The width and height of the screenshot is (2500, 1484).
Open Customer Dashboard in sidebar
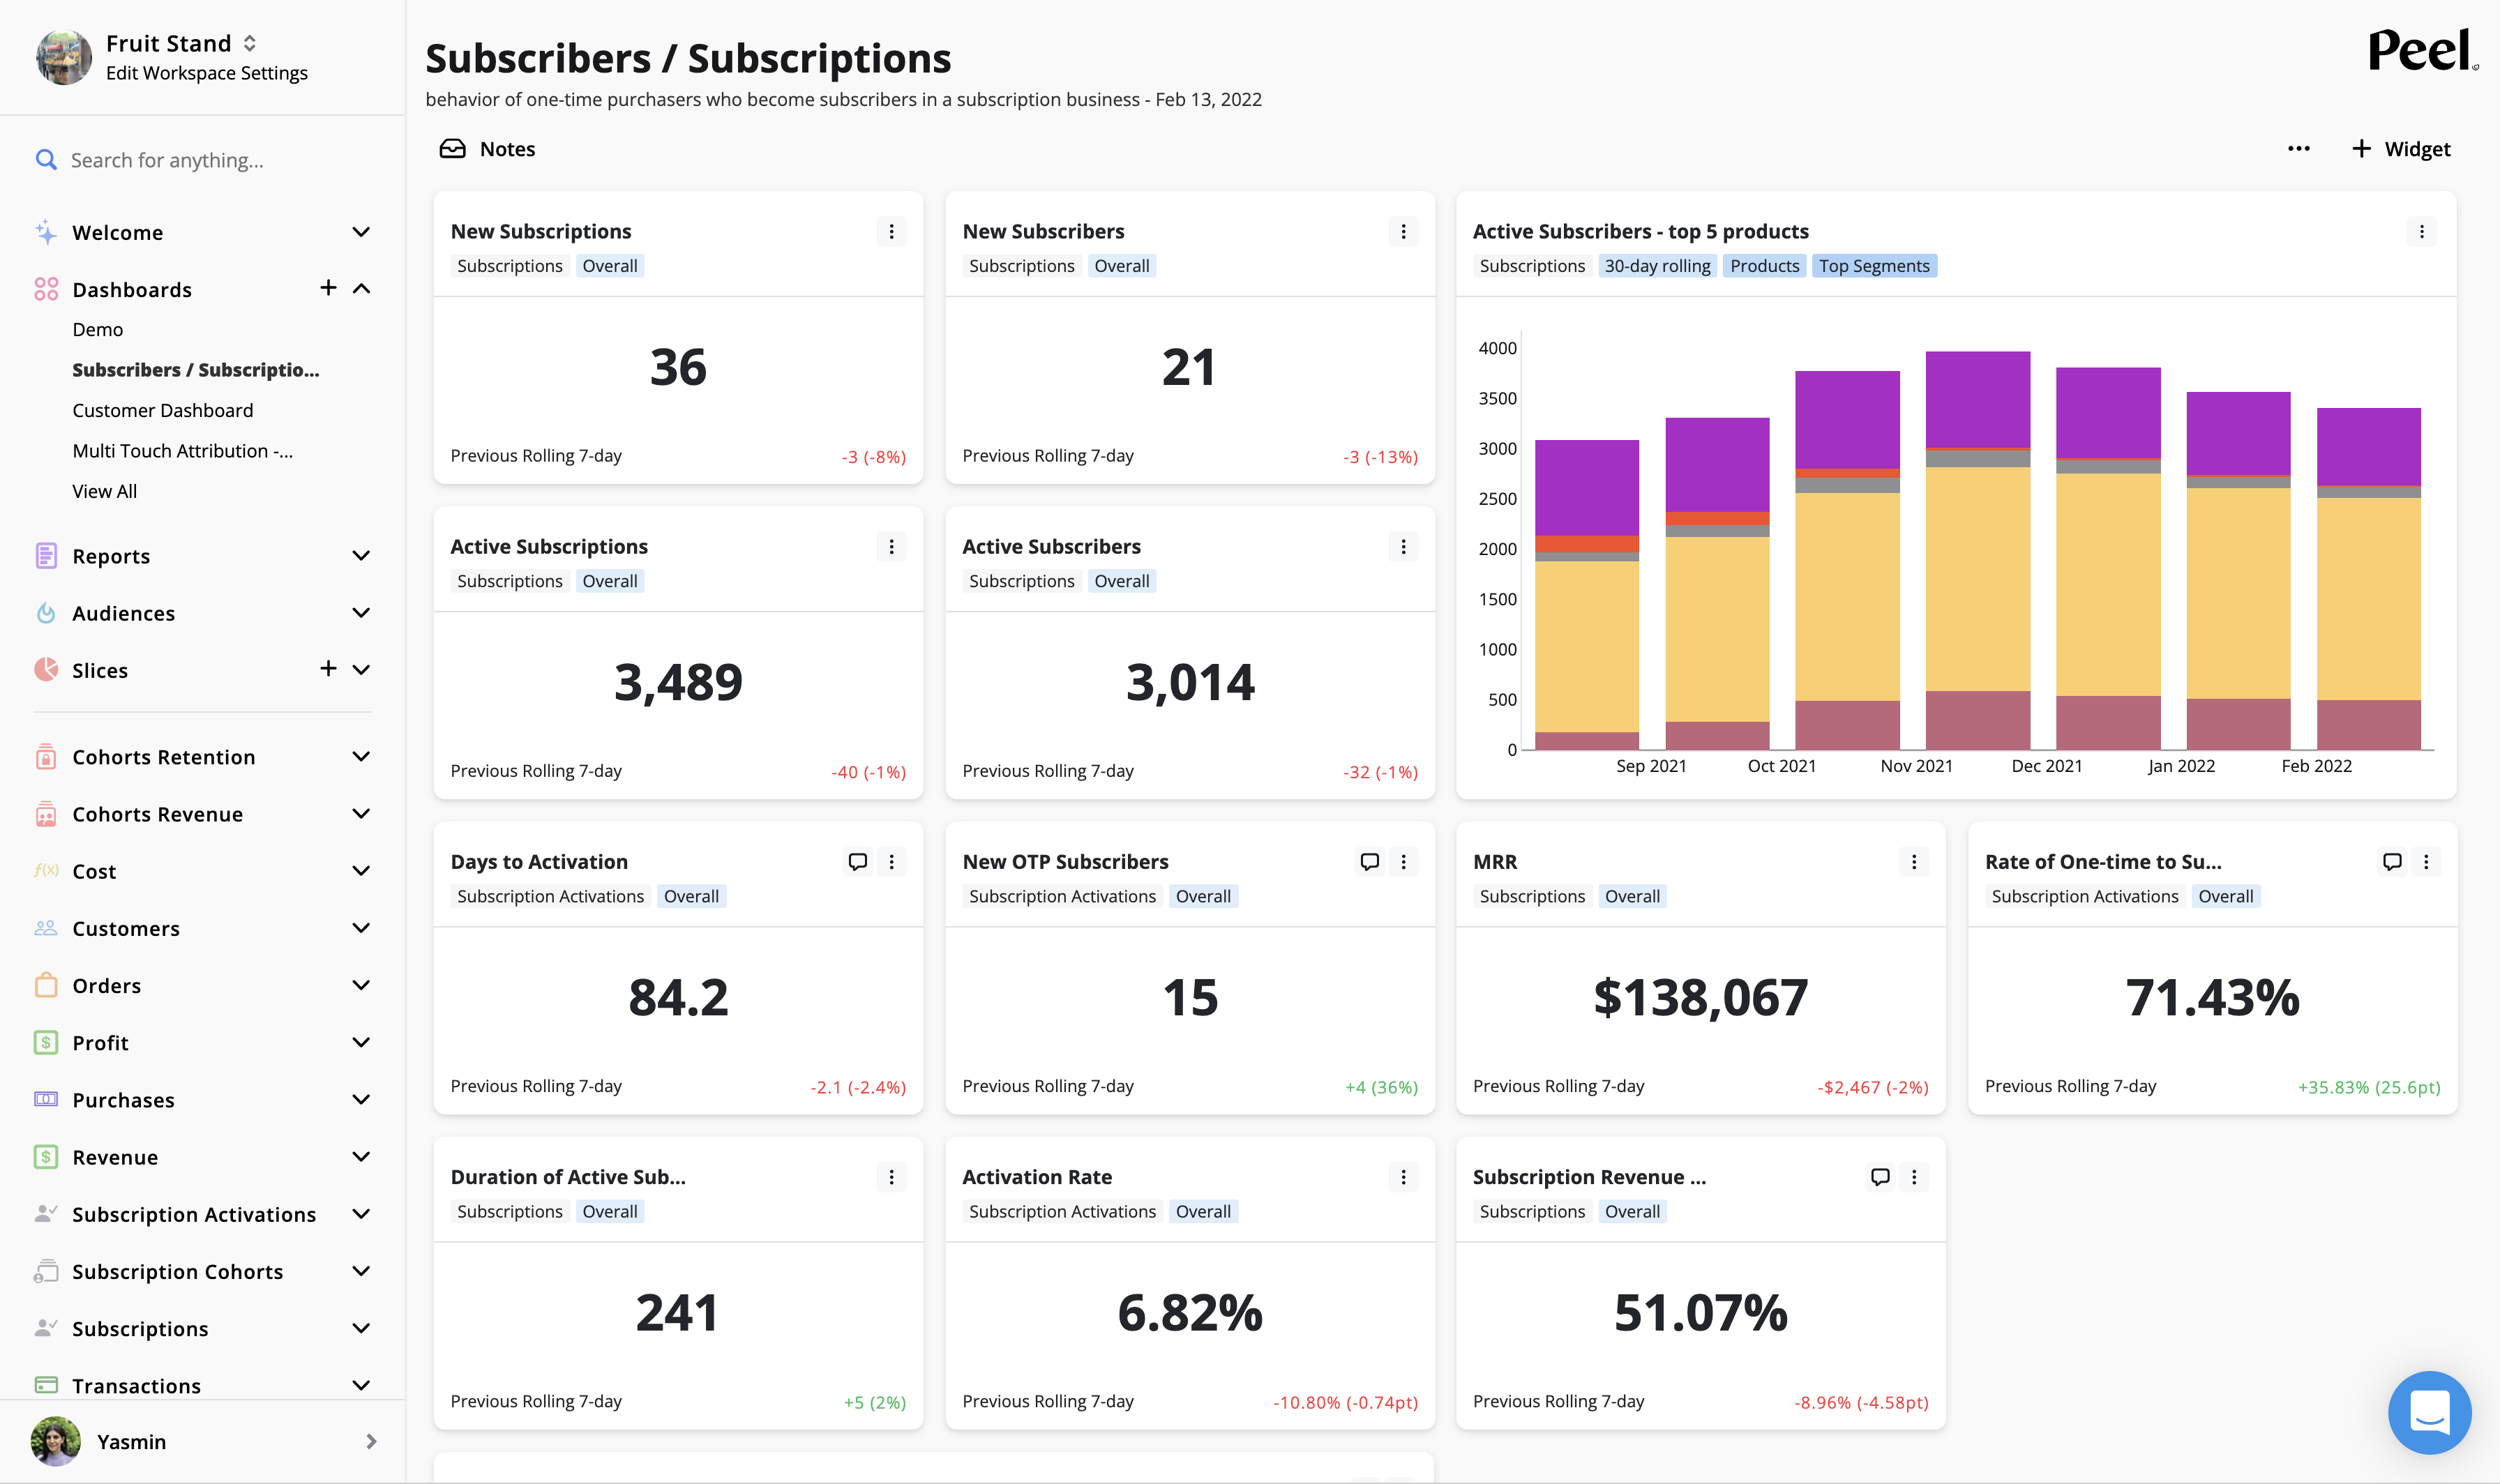[x=162, y=410]
